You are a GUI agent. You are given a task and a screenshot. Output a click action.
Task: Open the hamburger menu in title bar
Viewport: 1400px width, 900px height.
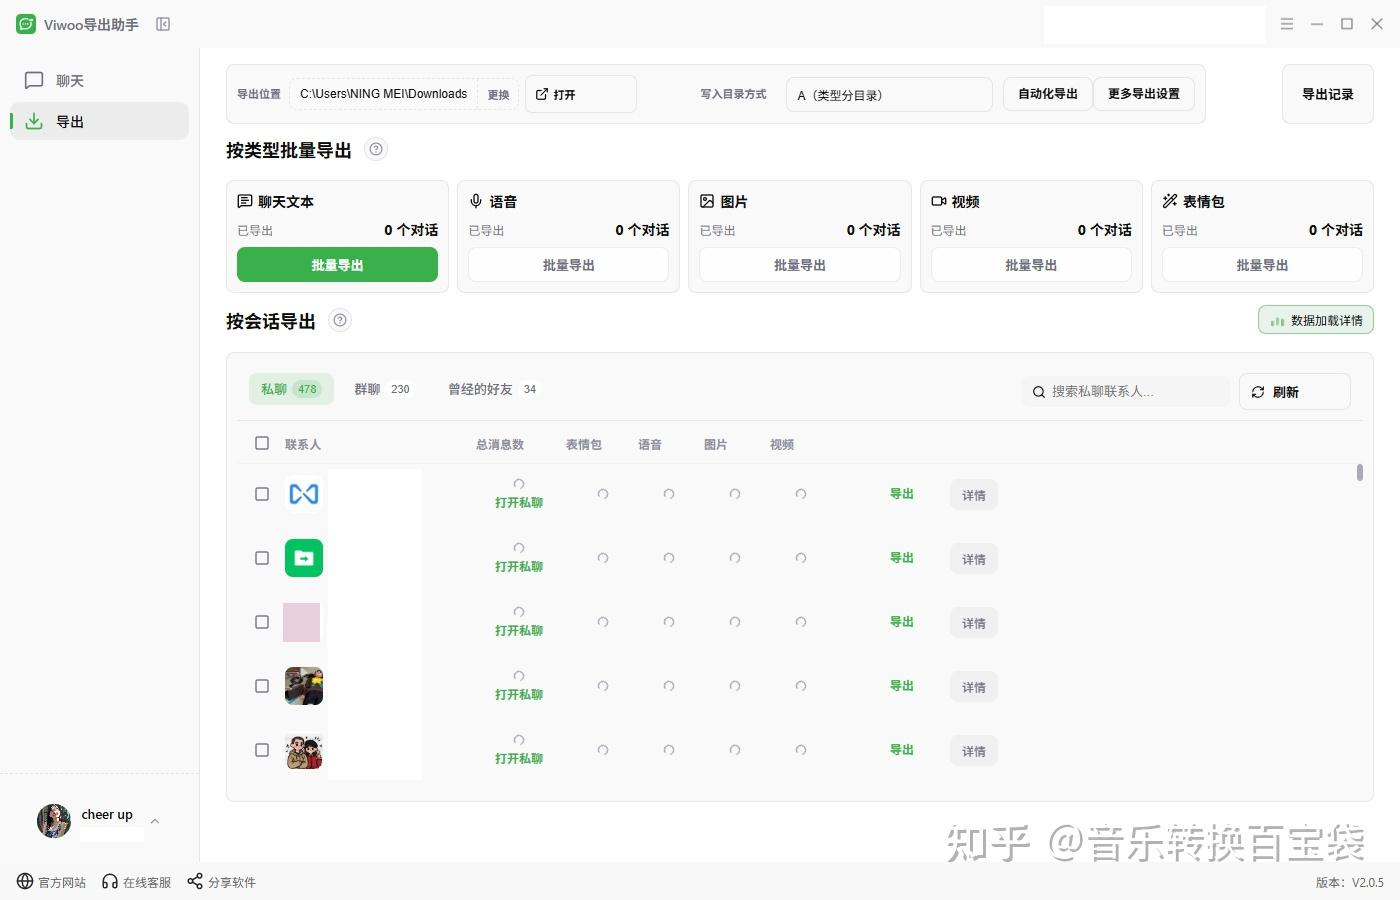pyautogui.click(x=1287, y=24)
